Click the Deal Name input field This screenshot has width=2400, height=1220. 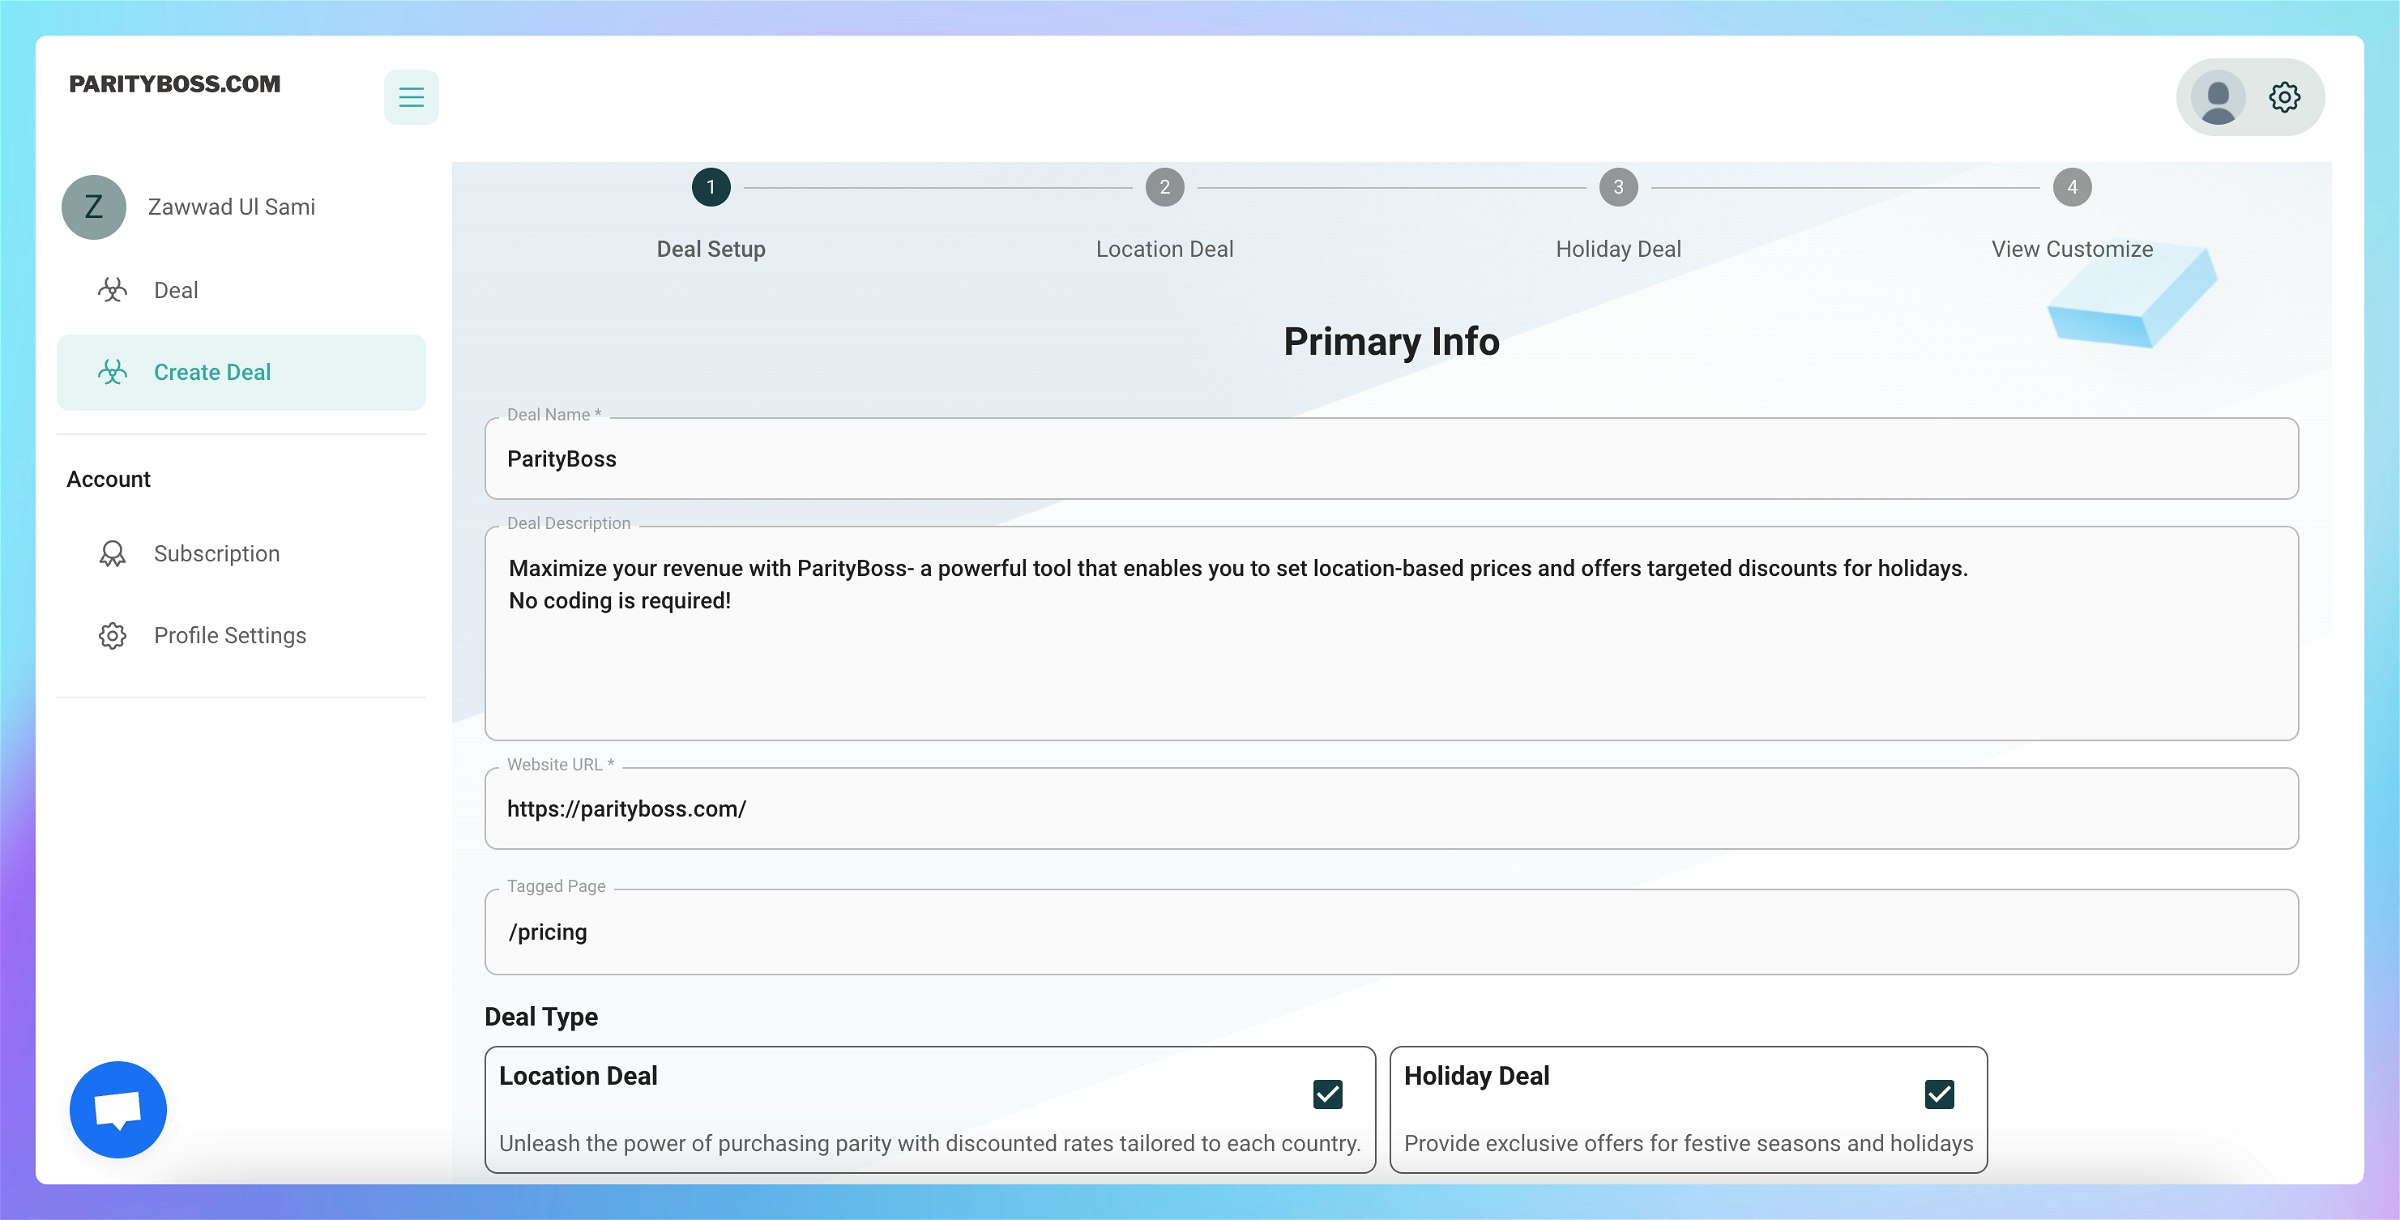[1391, 459]
